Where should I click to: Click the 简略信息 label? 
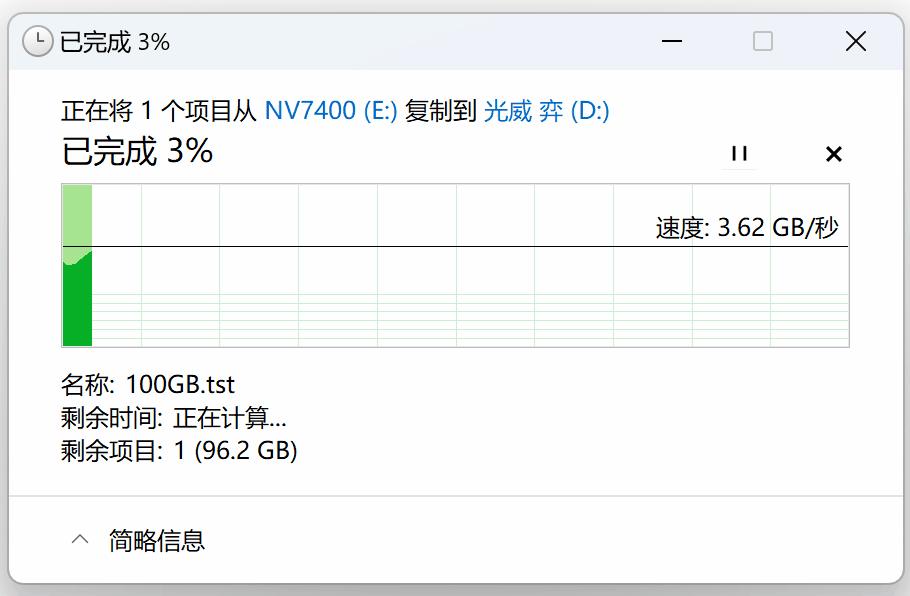point(157,541)
